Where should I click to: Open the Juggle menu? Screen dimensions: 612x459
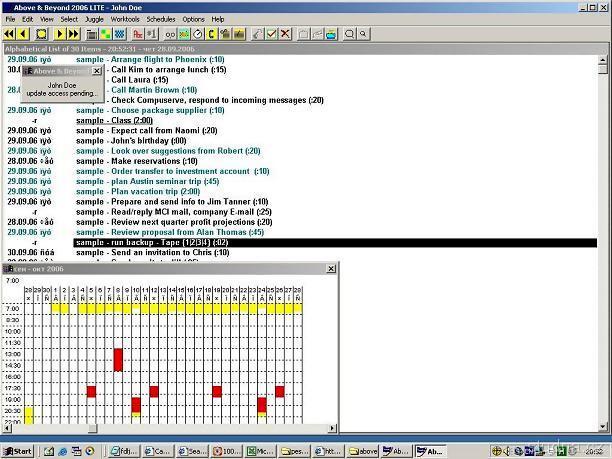point(94,19)
